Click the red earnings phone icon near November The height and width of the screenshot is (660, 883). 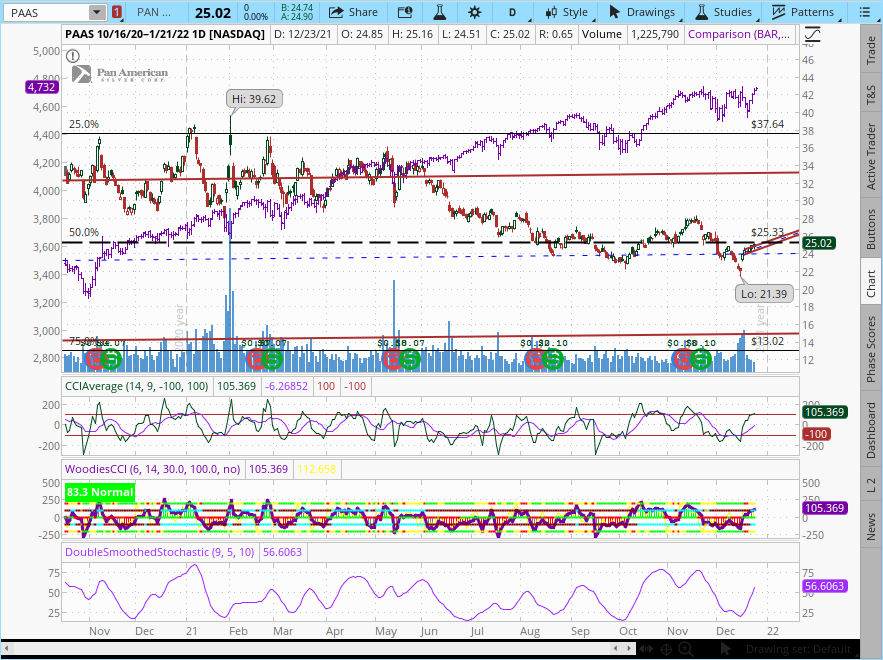(x=96, y=359)
